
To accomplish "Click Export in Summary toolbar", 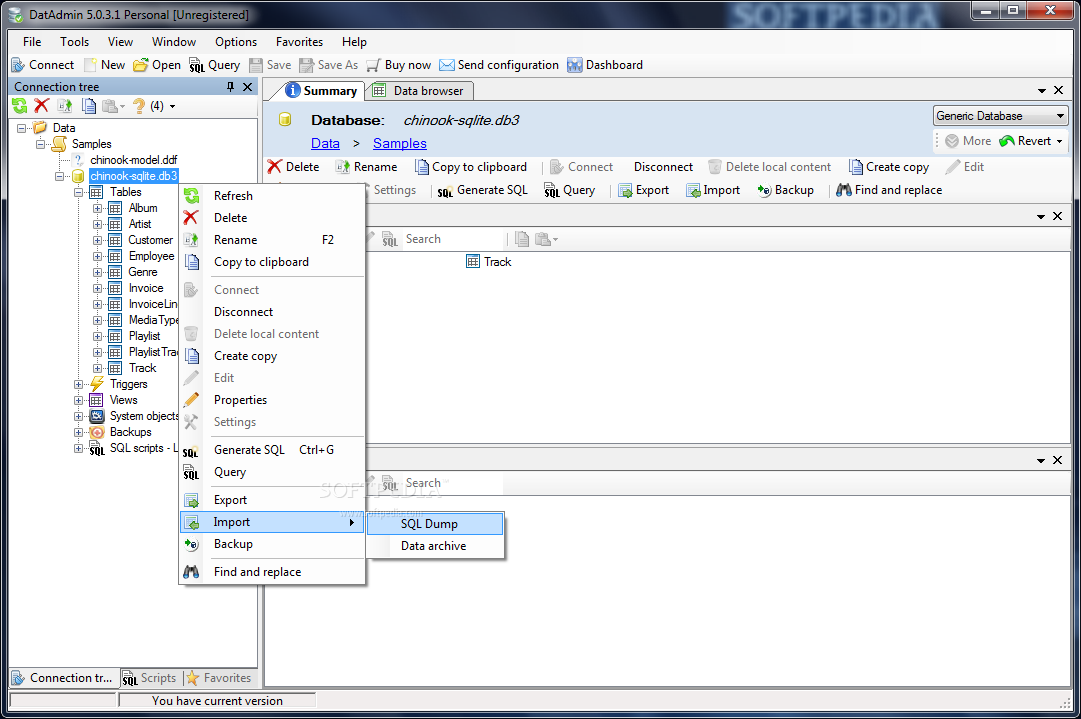I will click(644, 190).
